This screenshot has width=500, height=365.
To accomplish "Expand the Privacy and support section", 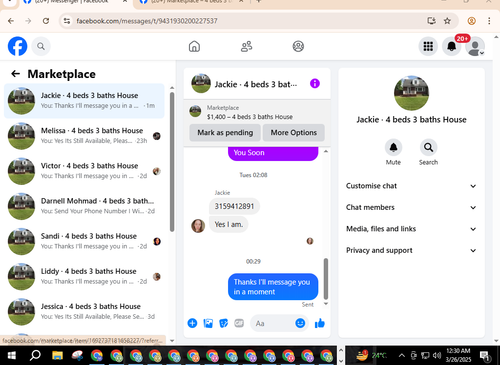I will 411,250.
